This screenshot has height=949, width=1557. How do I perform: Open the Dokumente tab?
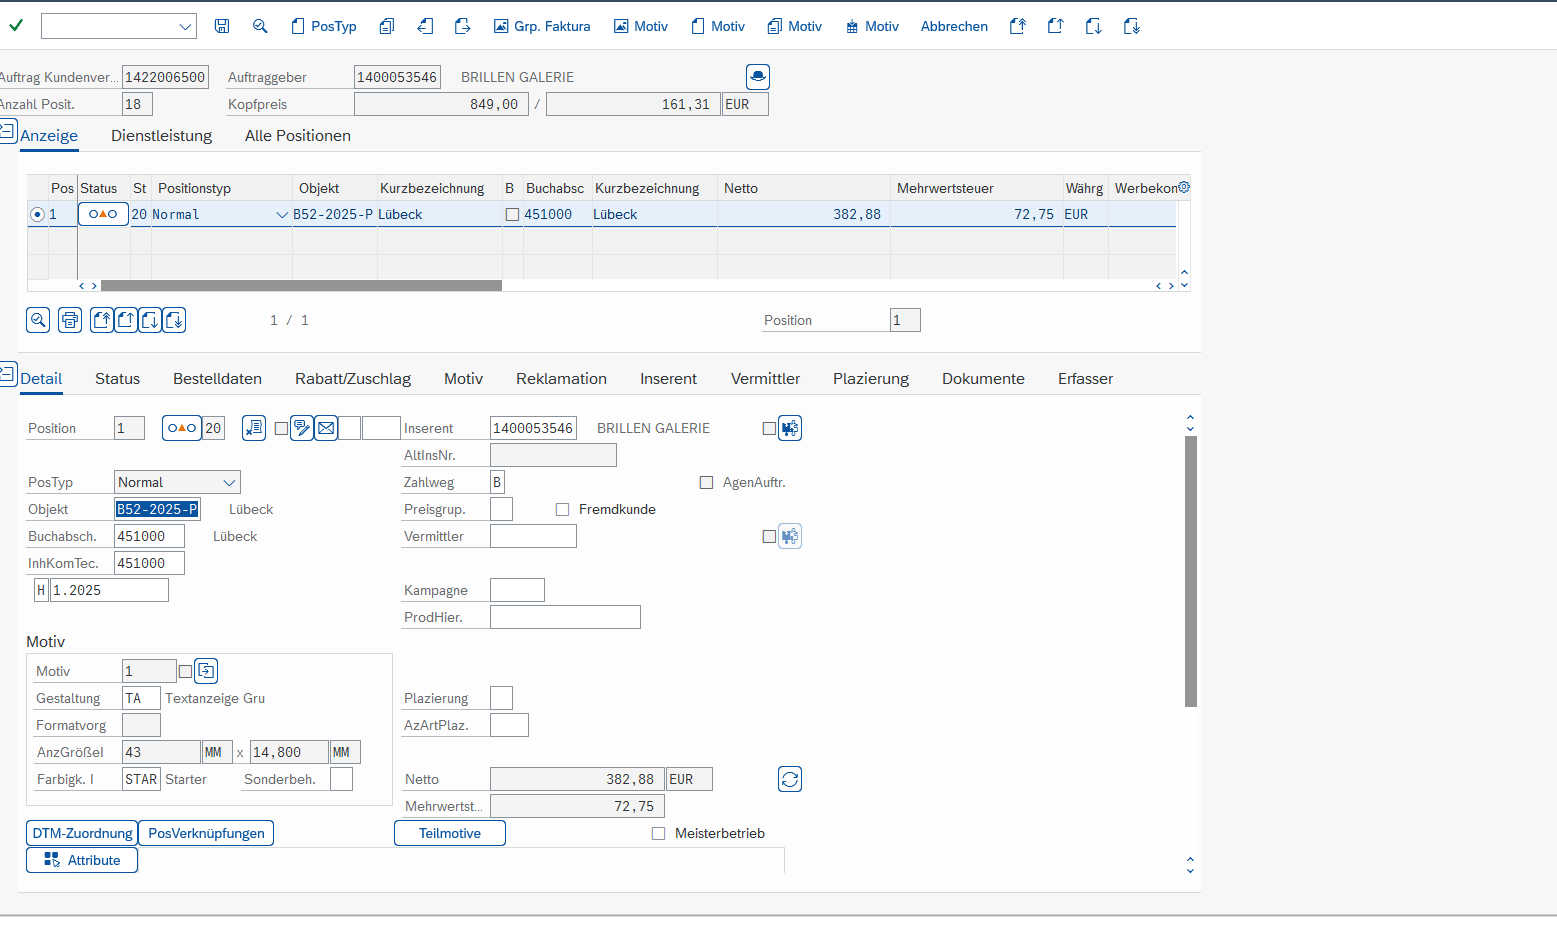(x=983, y=379)
